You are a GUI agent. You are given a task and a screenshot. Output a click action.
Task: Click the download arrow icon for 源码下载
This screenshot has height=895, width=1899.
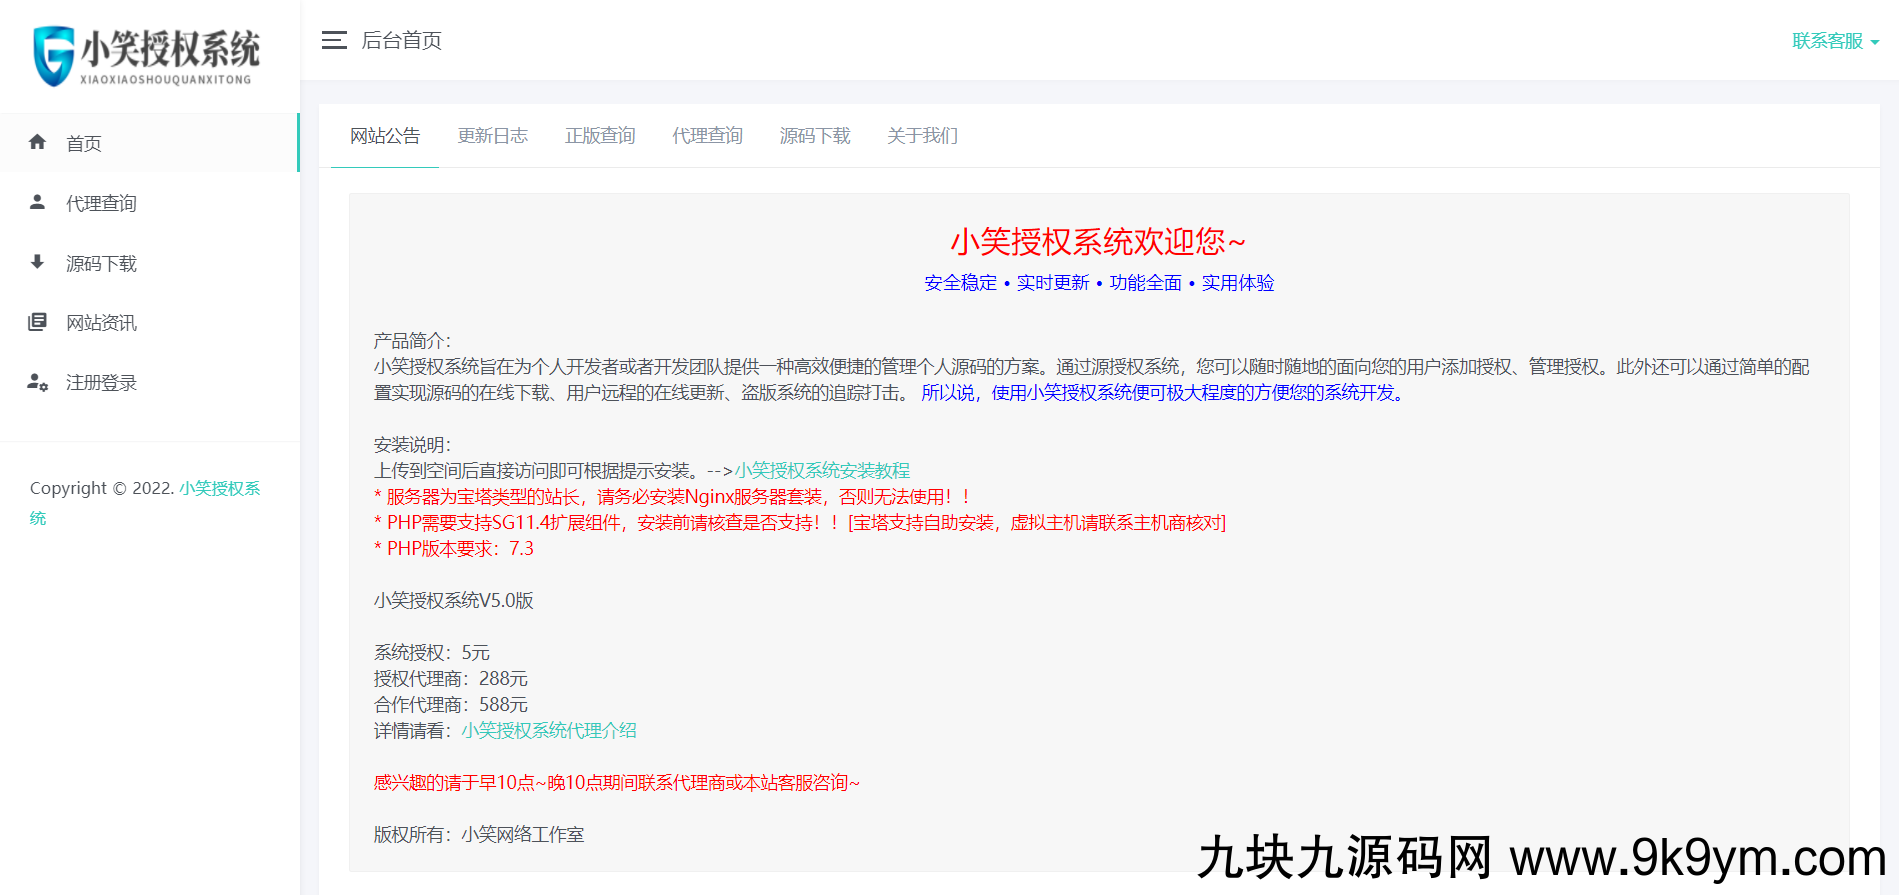pyautogui.click(x=38, y=262)
